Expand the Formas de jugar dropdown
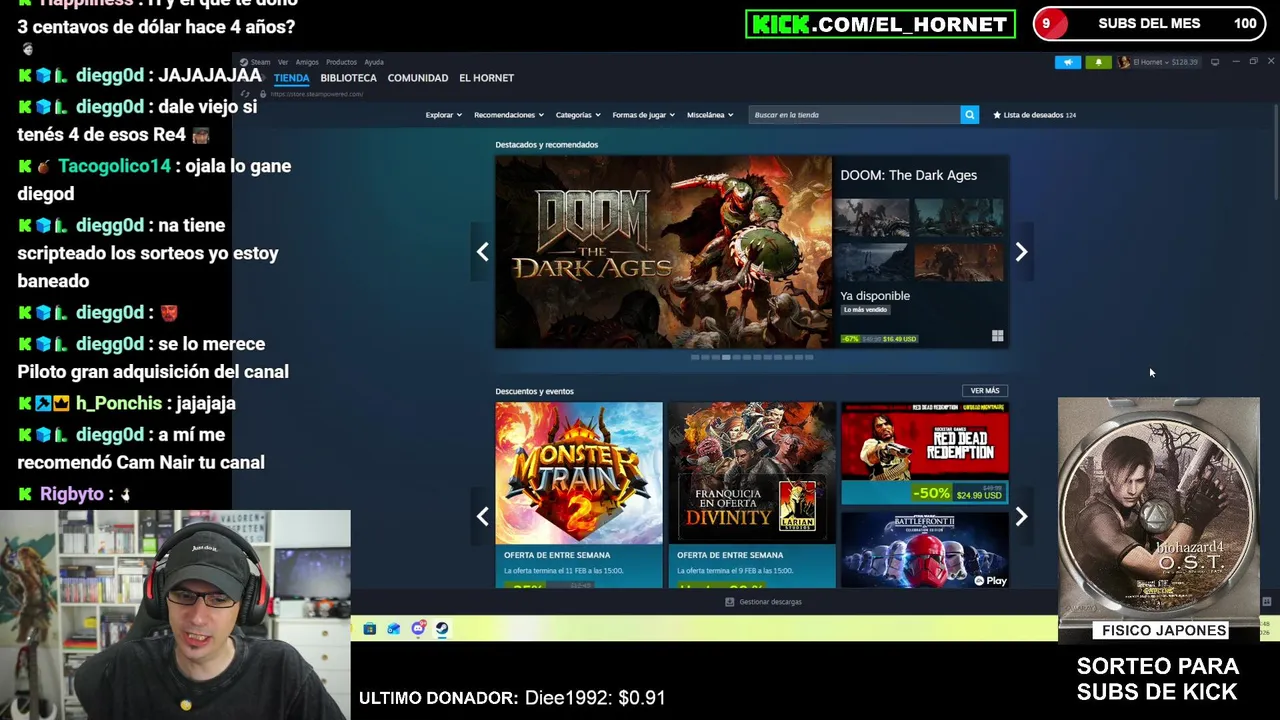1280x720 pixels. [x=643, y=115]
